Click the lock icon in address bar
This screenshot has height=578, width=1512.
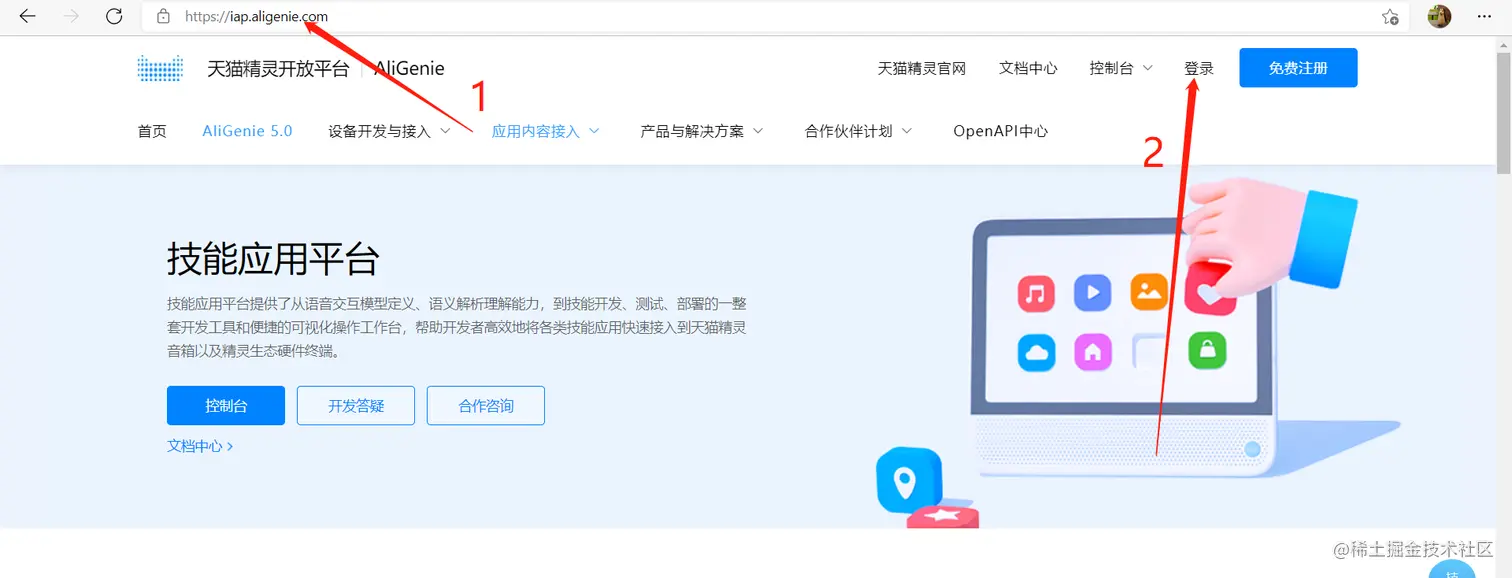[x=164, y=17]
